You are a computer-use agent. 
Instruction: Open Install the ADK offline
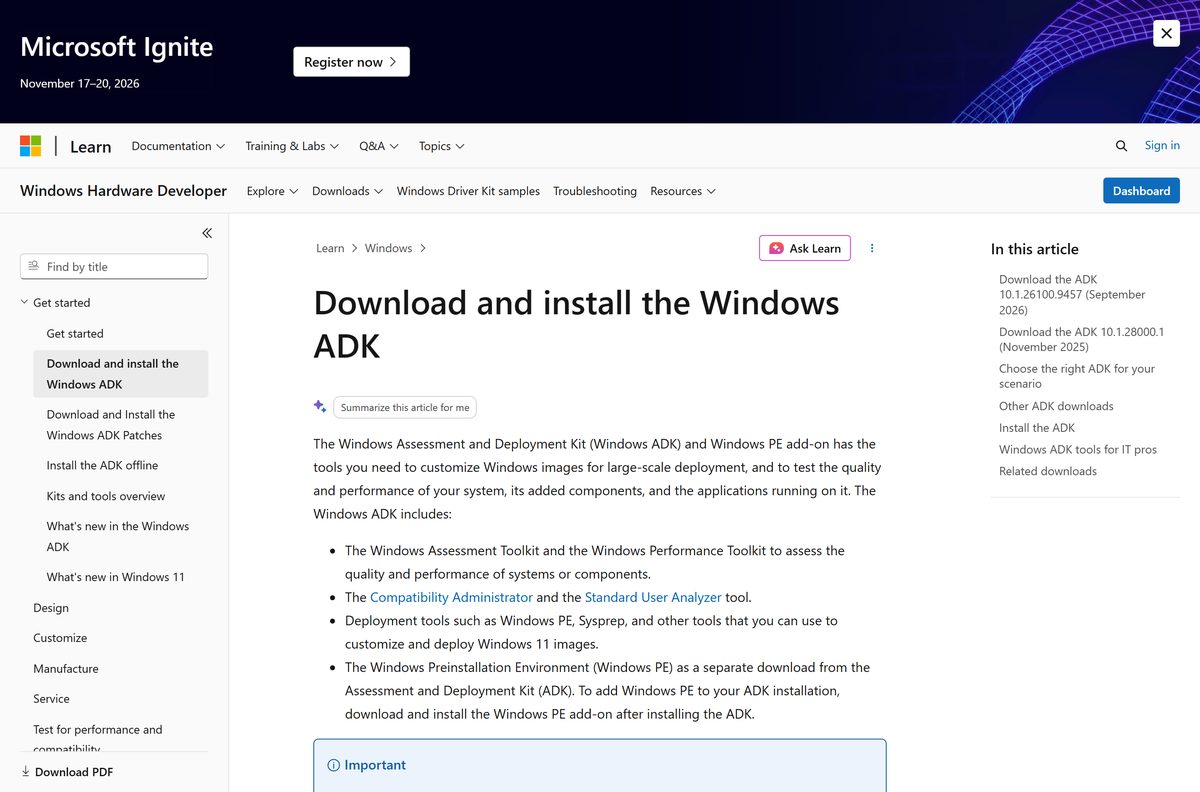coord(102,465)
